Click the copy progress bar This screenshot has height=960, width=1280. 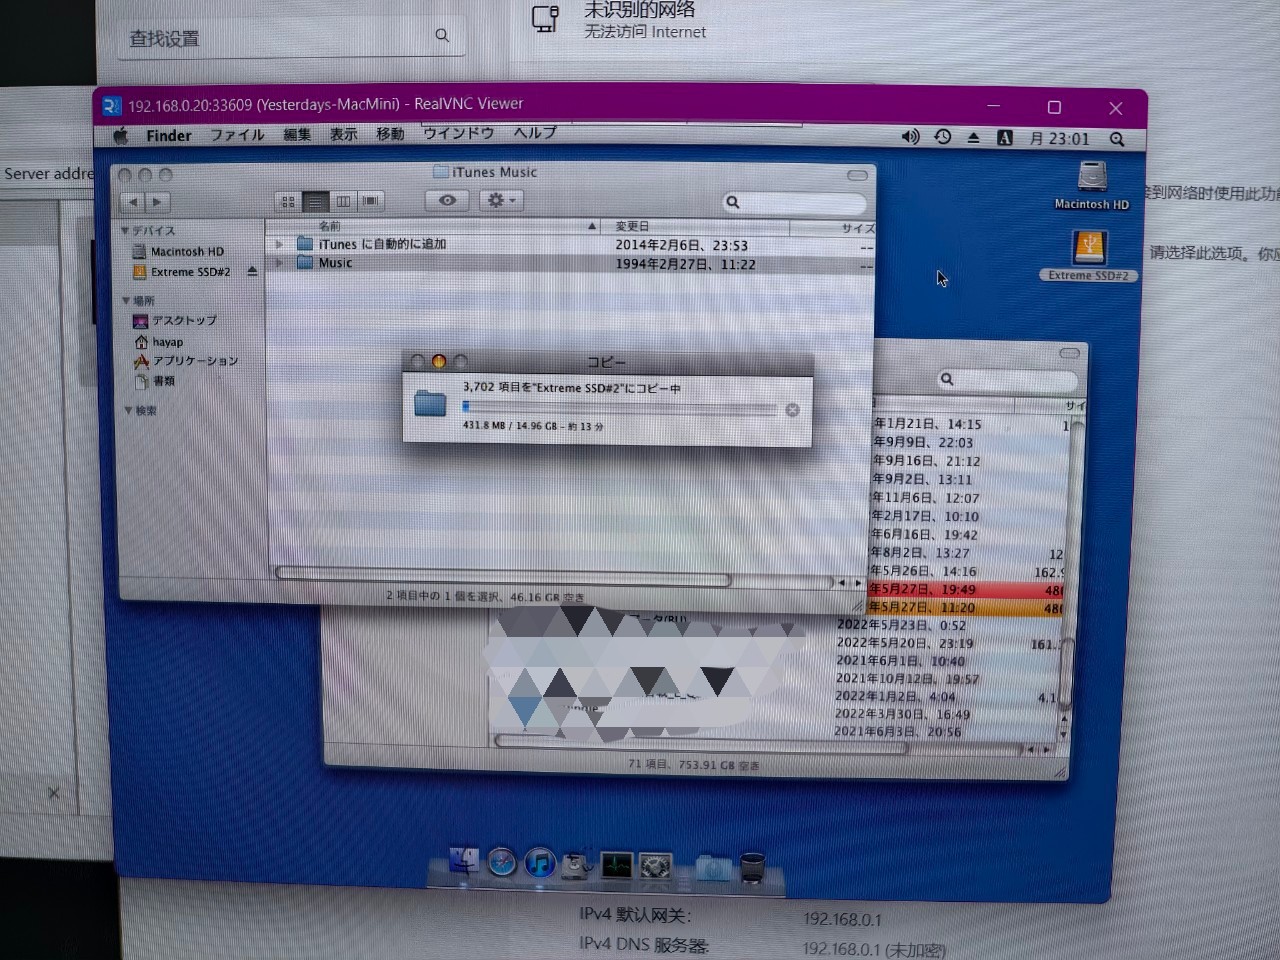(x=619, y=408)
